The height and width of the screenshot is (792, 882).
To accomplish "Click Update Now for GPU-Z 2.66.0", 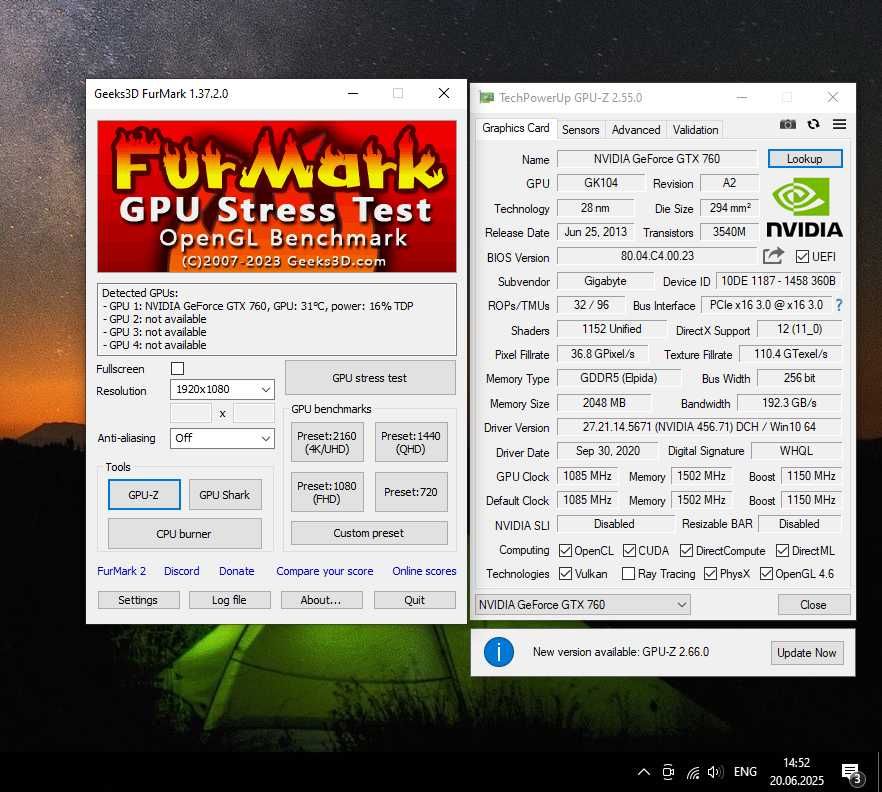I will click(807, 653).
